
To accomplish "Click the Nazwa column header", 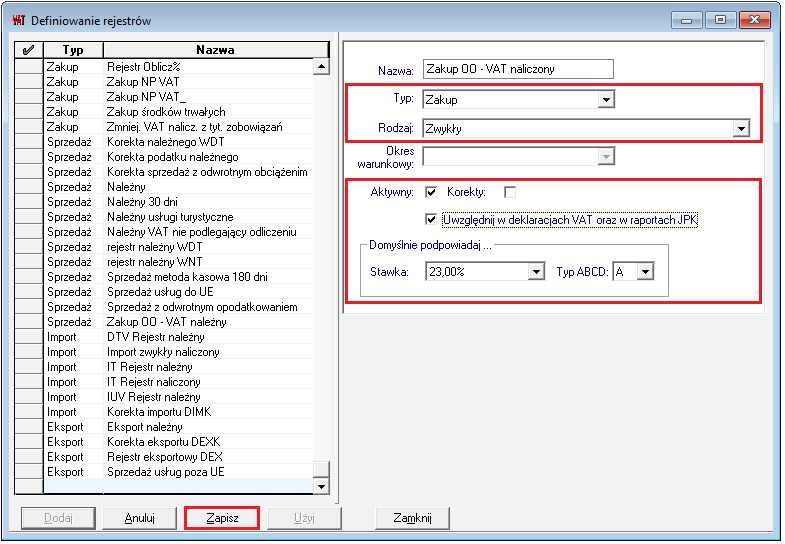I will pyautogui.click(x=216, y=50).
